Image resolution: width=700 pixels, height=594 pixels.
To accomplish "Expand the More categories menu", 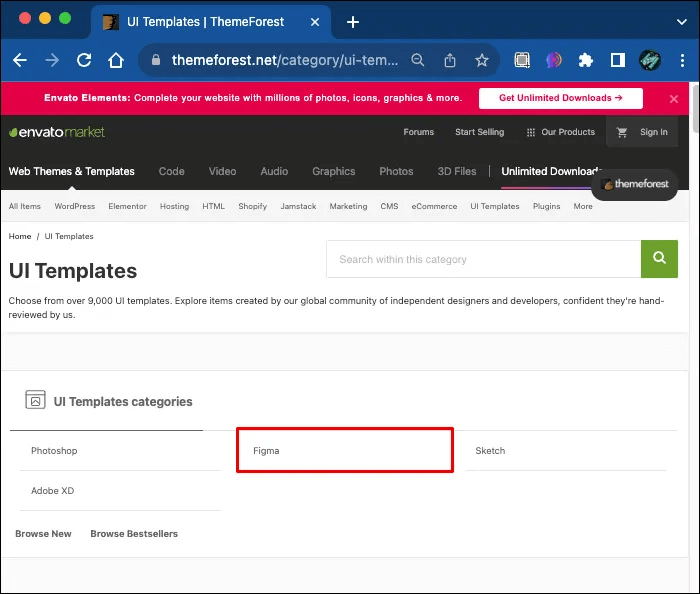I will click(x=583, y=206).
